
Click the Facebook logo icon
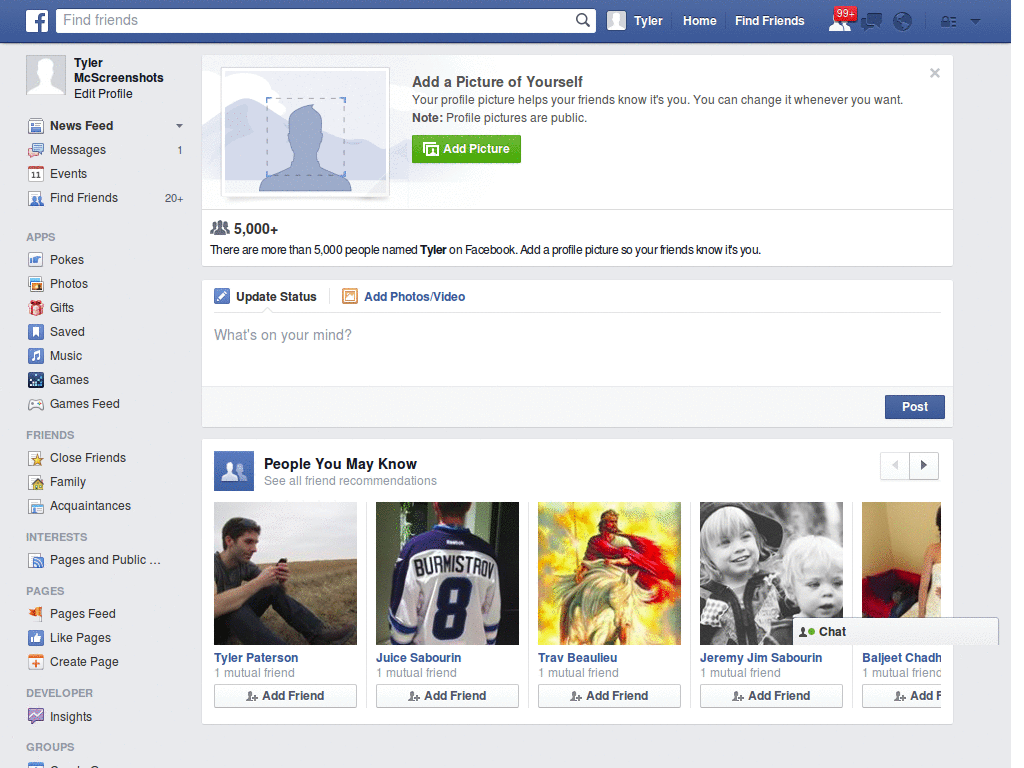(37, 21)
